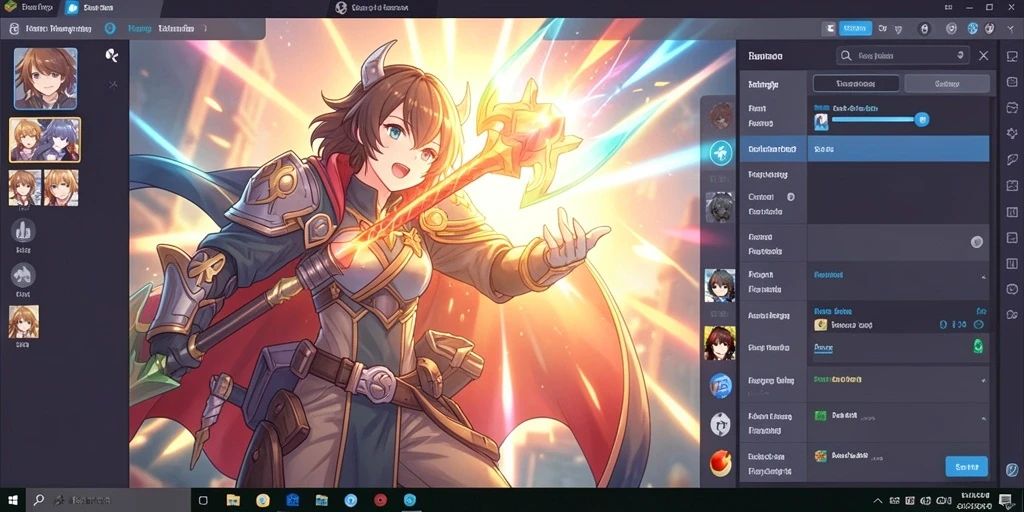
Task: Click the white pinwheel icon beside the portrait
Action: click(112, 56)
